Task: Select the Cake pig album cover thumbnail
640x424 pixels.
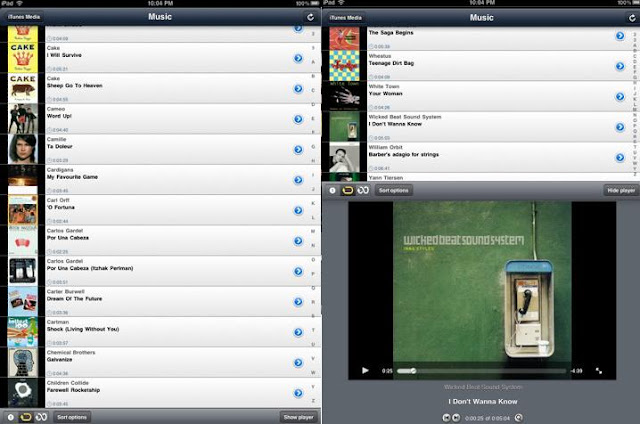Action: 23,88
